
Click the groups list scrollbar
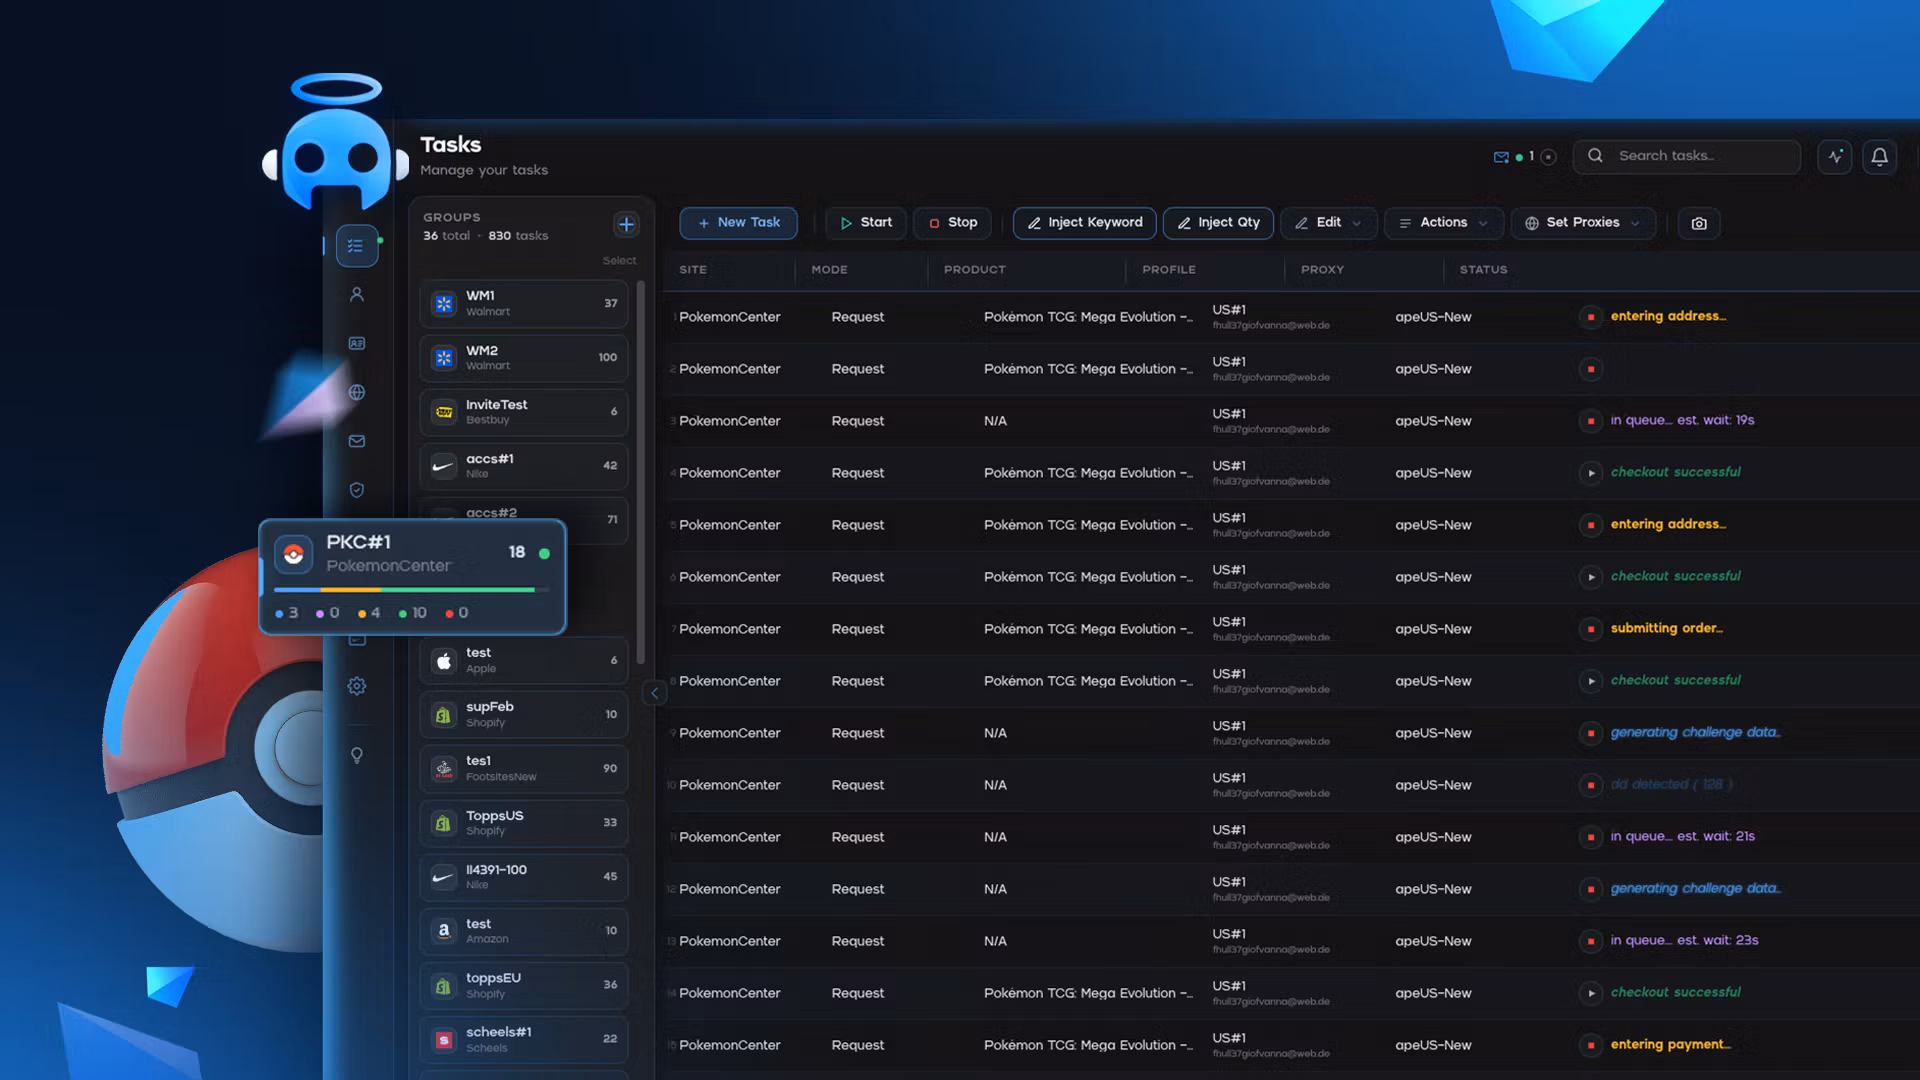640,472
